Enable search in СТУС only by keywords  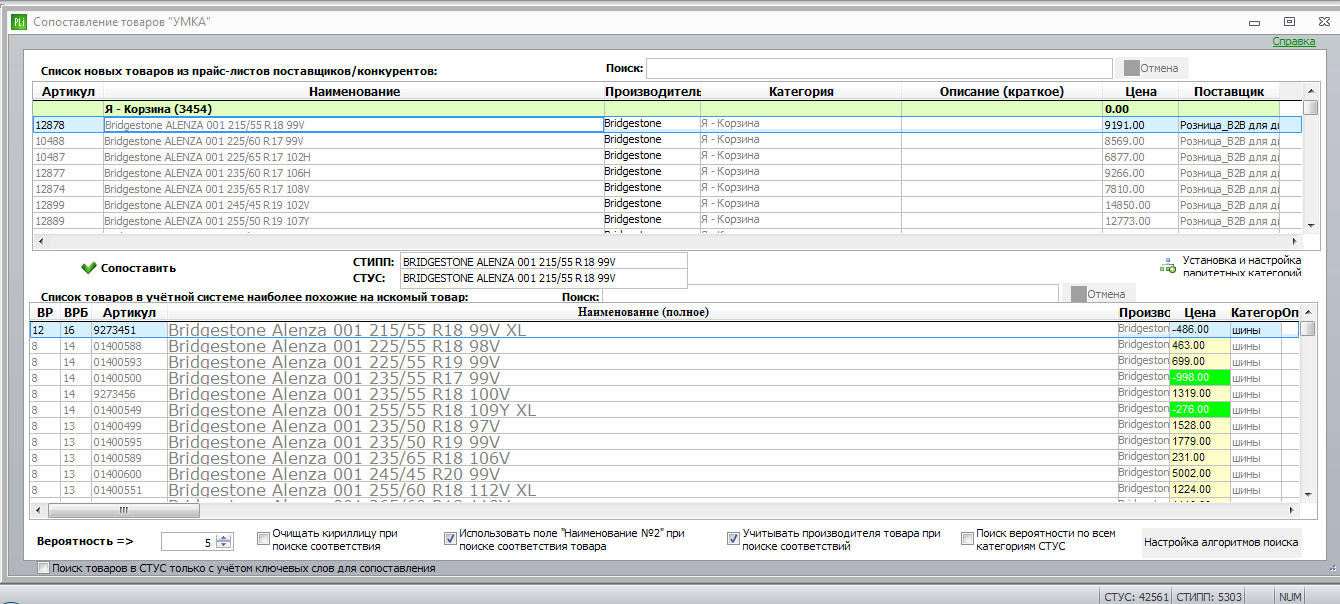(43, 568)
